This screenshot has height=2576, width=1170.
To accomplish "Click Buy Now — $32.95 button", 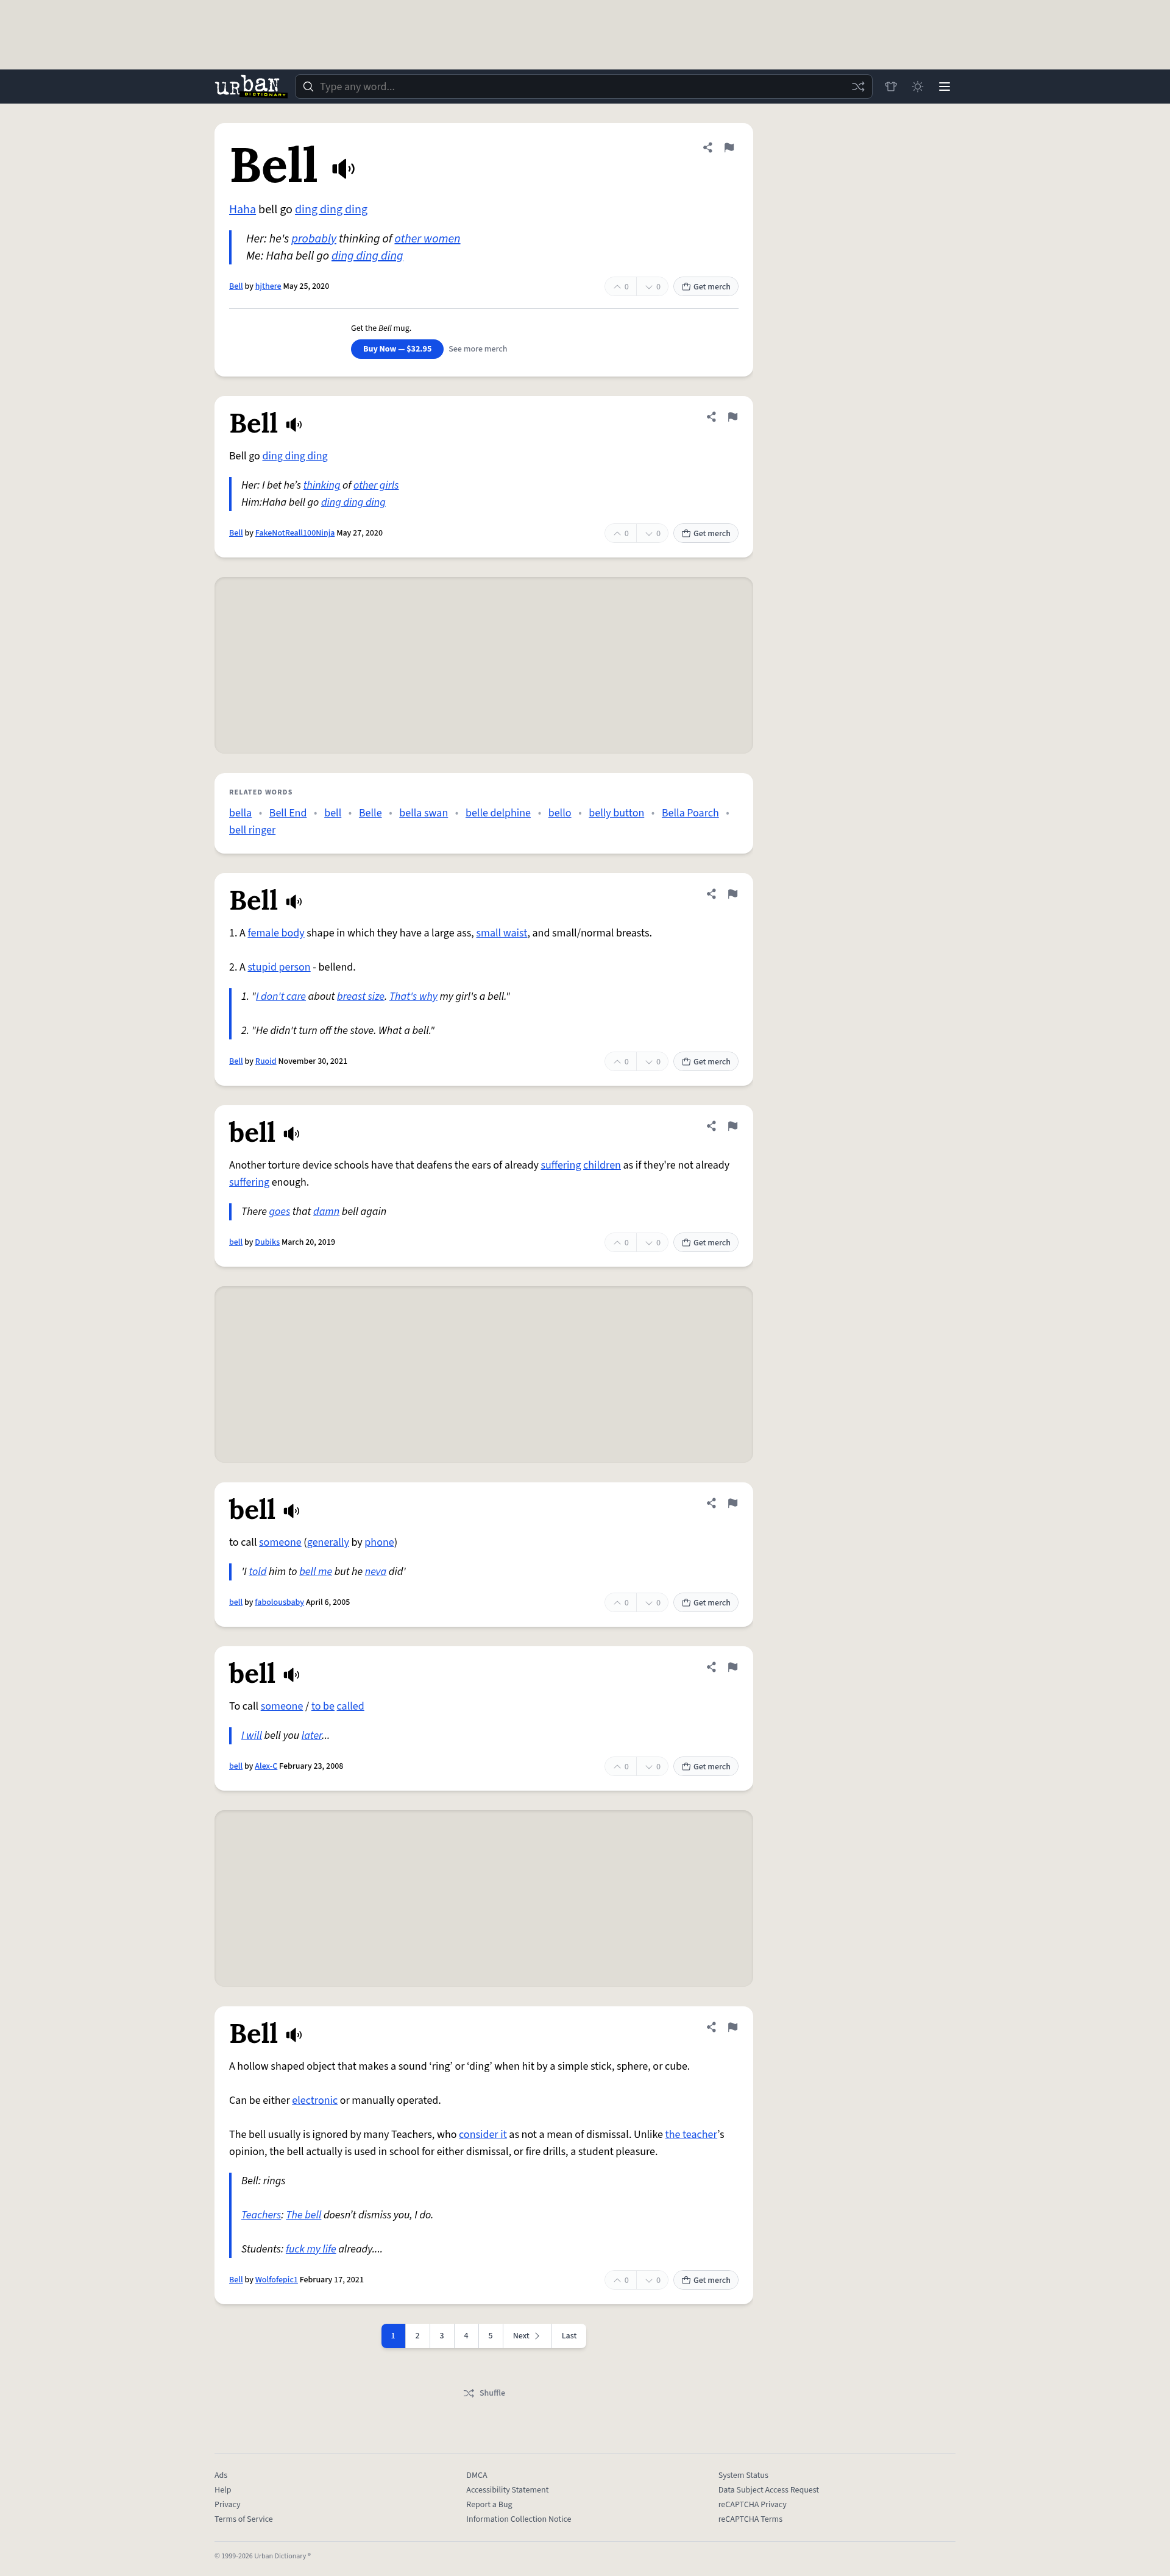I will 397,349.
